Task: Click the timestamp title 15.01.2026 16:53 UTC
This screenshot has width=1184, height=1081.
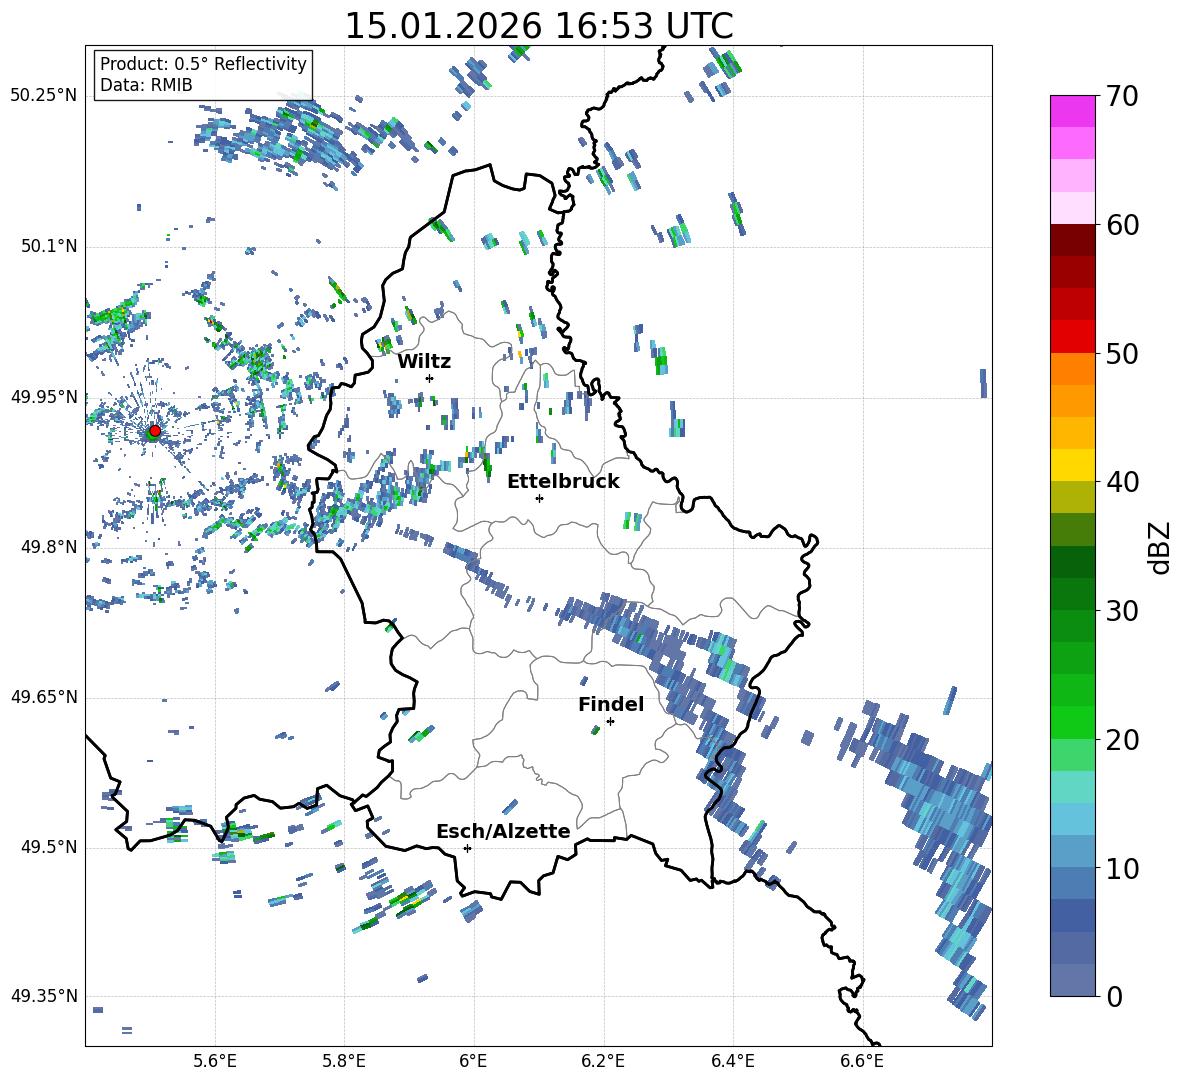Action: point(538,26)
